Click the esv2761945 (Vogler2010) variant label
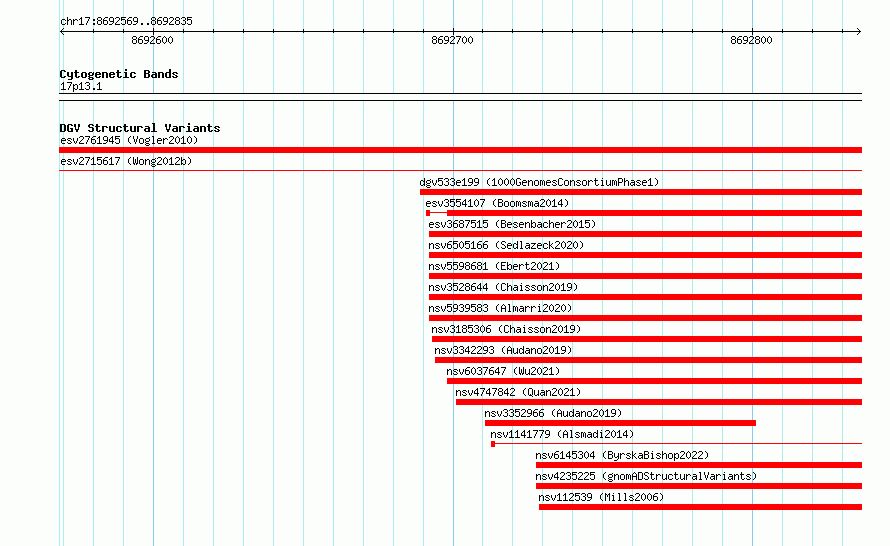The height and width of the screenshot is (546, 890). 129,140
